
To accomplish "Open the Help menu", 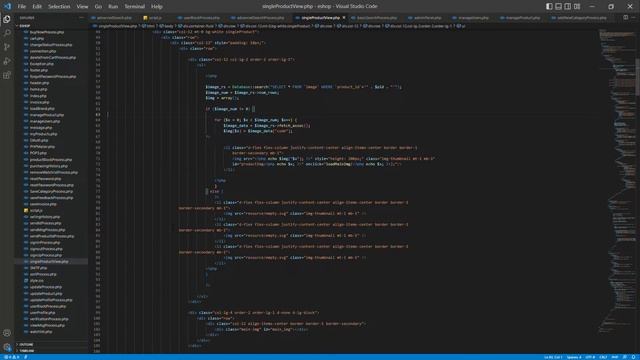I will [157, 7].
